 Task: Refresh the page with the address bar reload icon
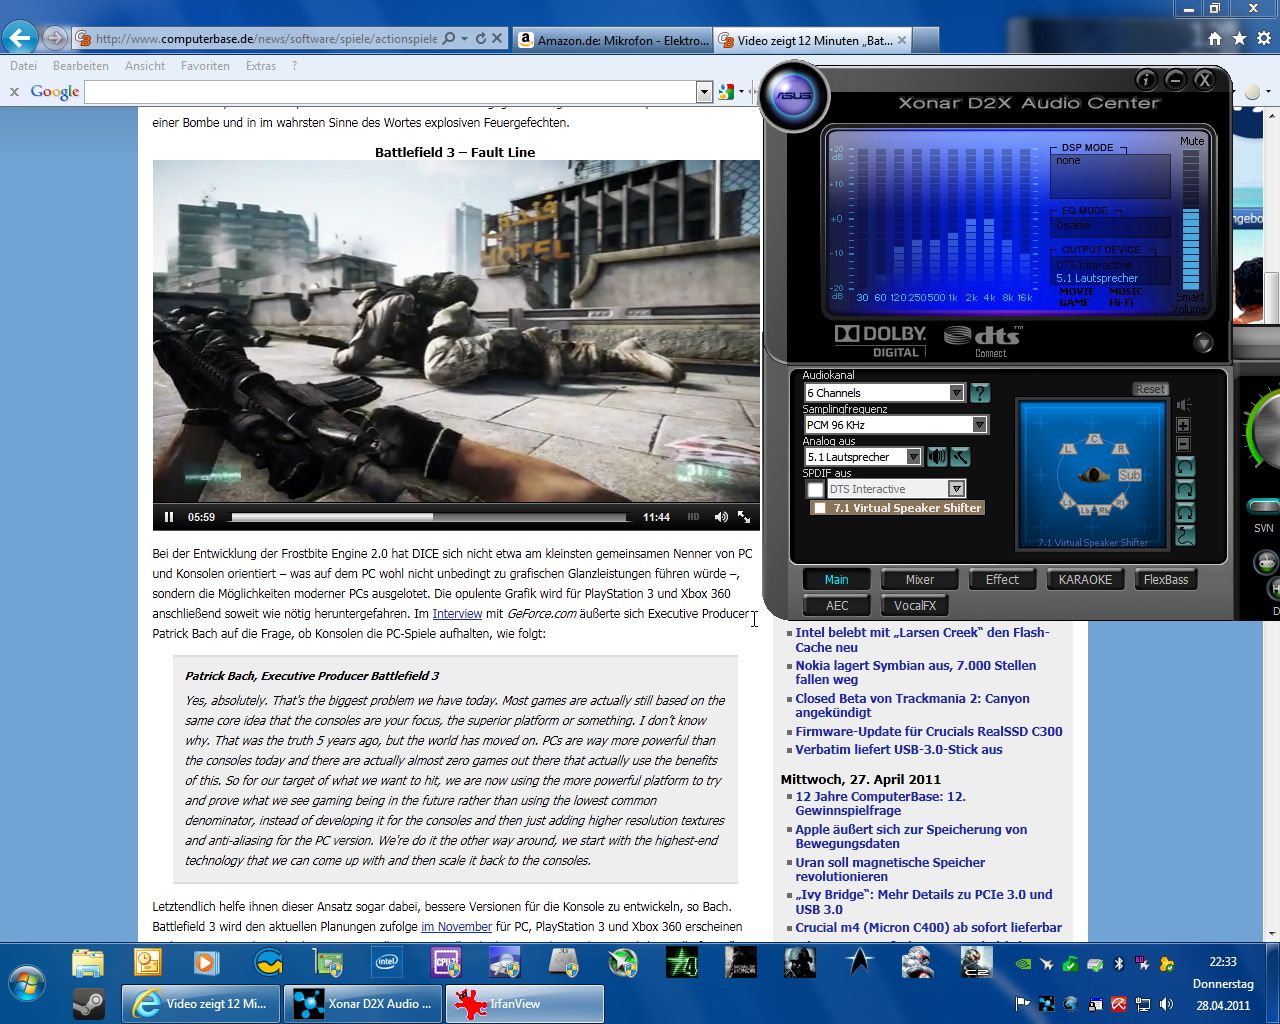[x=481, y=38]
